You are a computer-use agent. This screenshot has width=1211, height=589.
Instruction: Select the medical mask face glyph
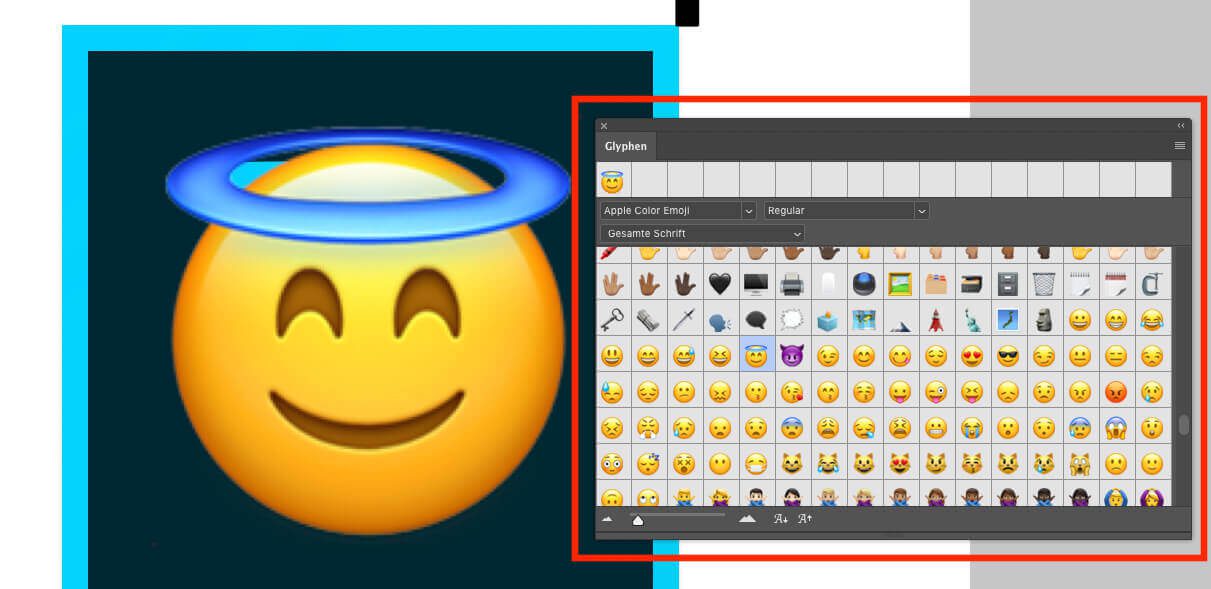(756, 464)
